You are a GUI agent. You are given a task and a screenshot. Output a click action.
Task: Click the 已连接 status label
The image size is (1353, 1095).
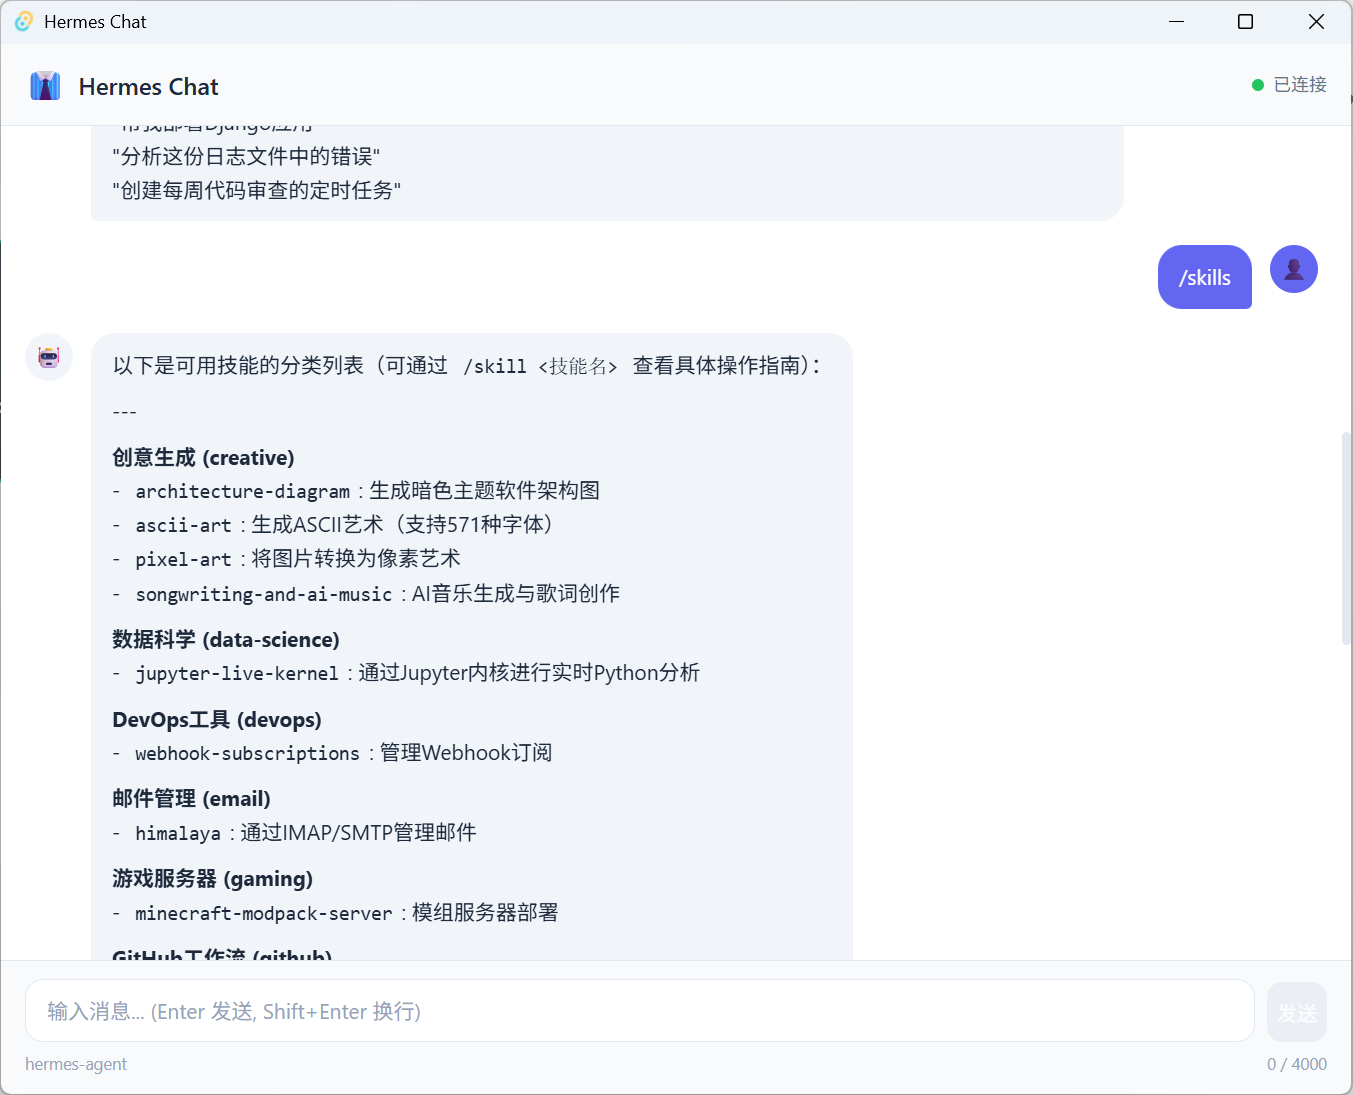coord(1300,85)
